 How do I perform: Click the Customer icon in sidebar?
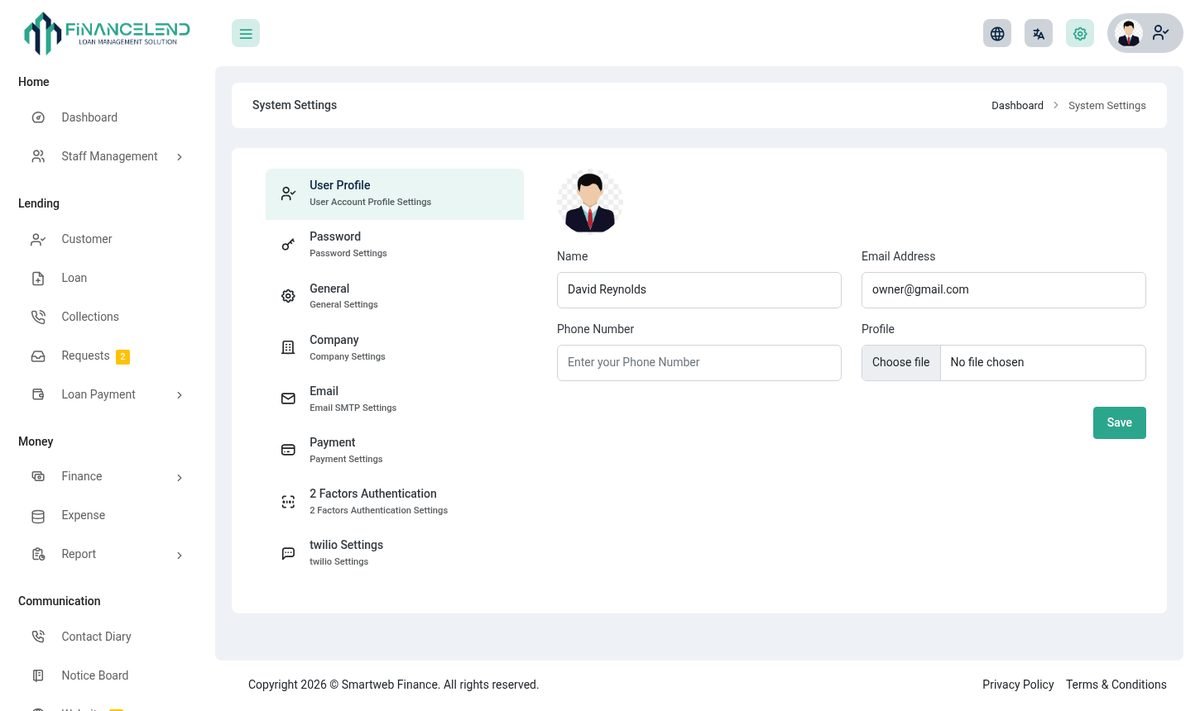tap(38, 240)
